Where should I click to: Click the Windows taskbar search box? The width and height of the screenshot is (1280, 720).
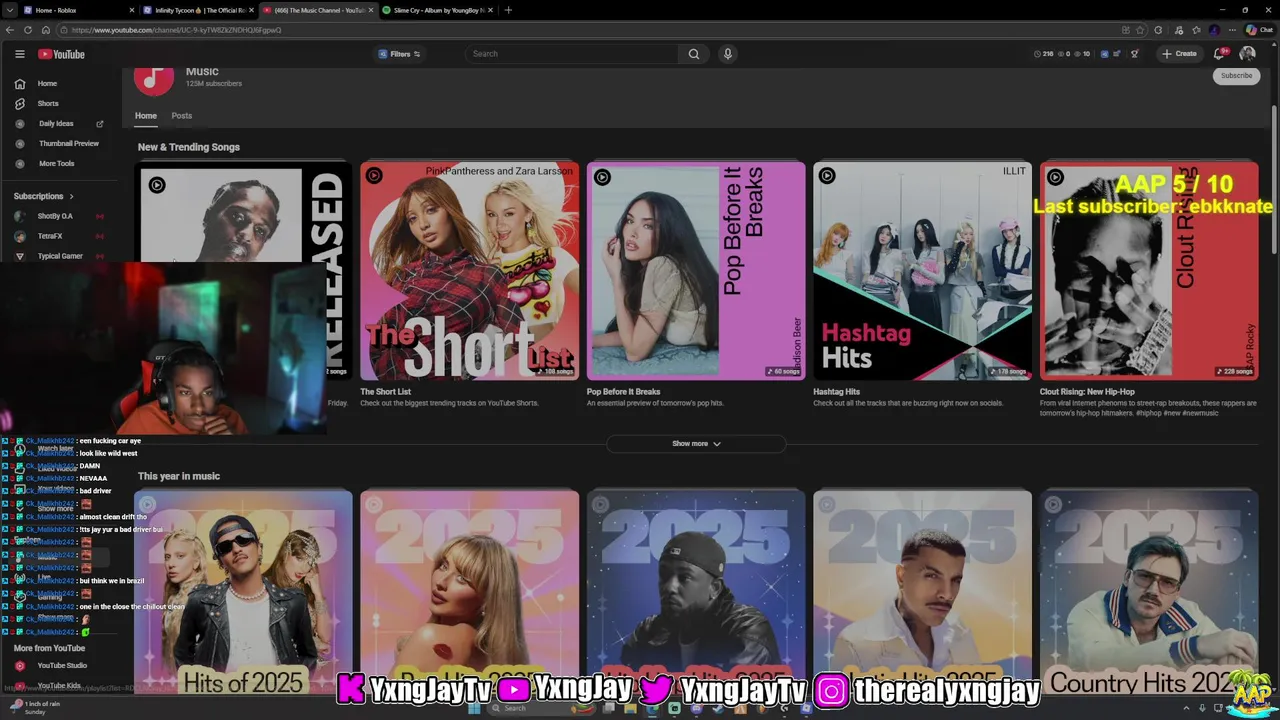[x=540, y=708]
